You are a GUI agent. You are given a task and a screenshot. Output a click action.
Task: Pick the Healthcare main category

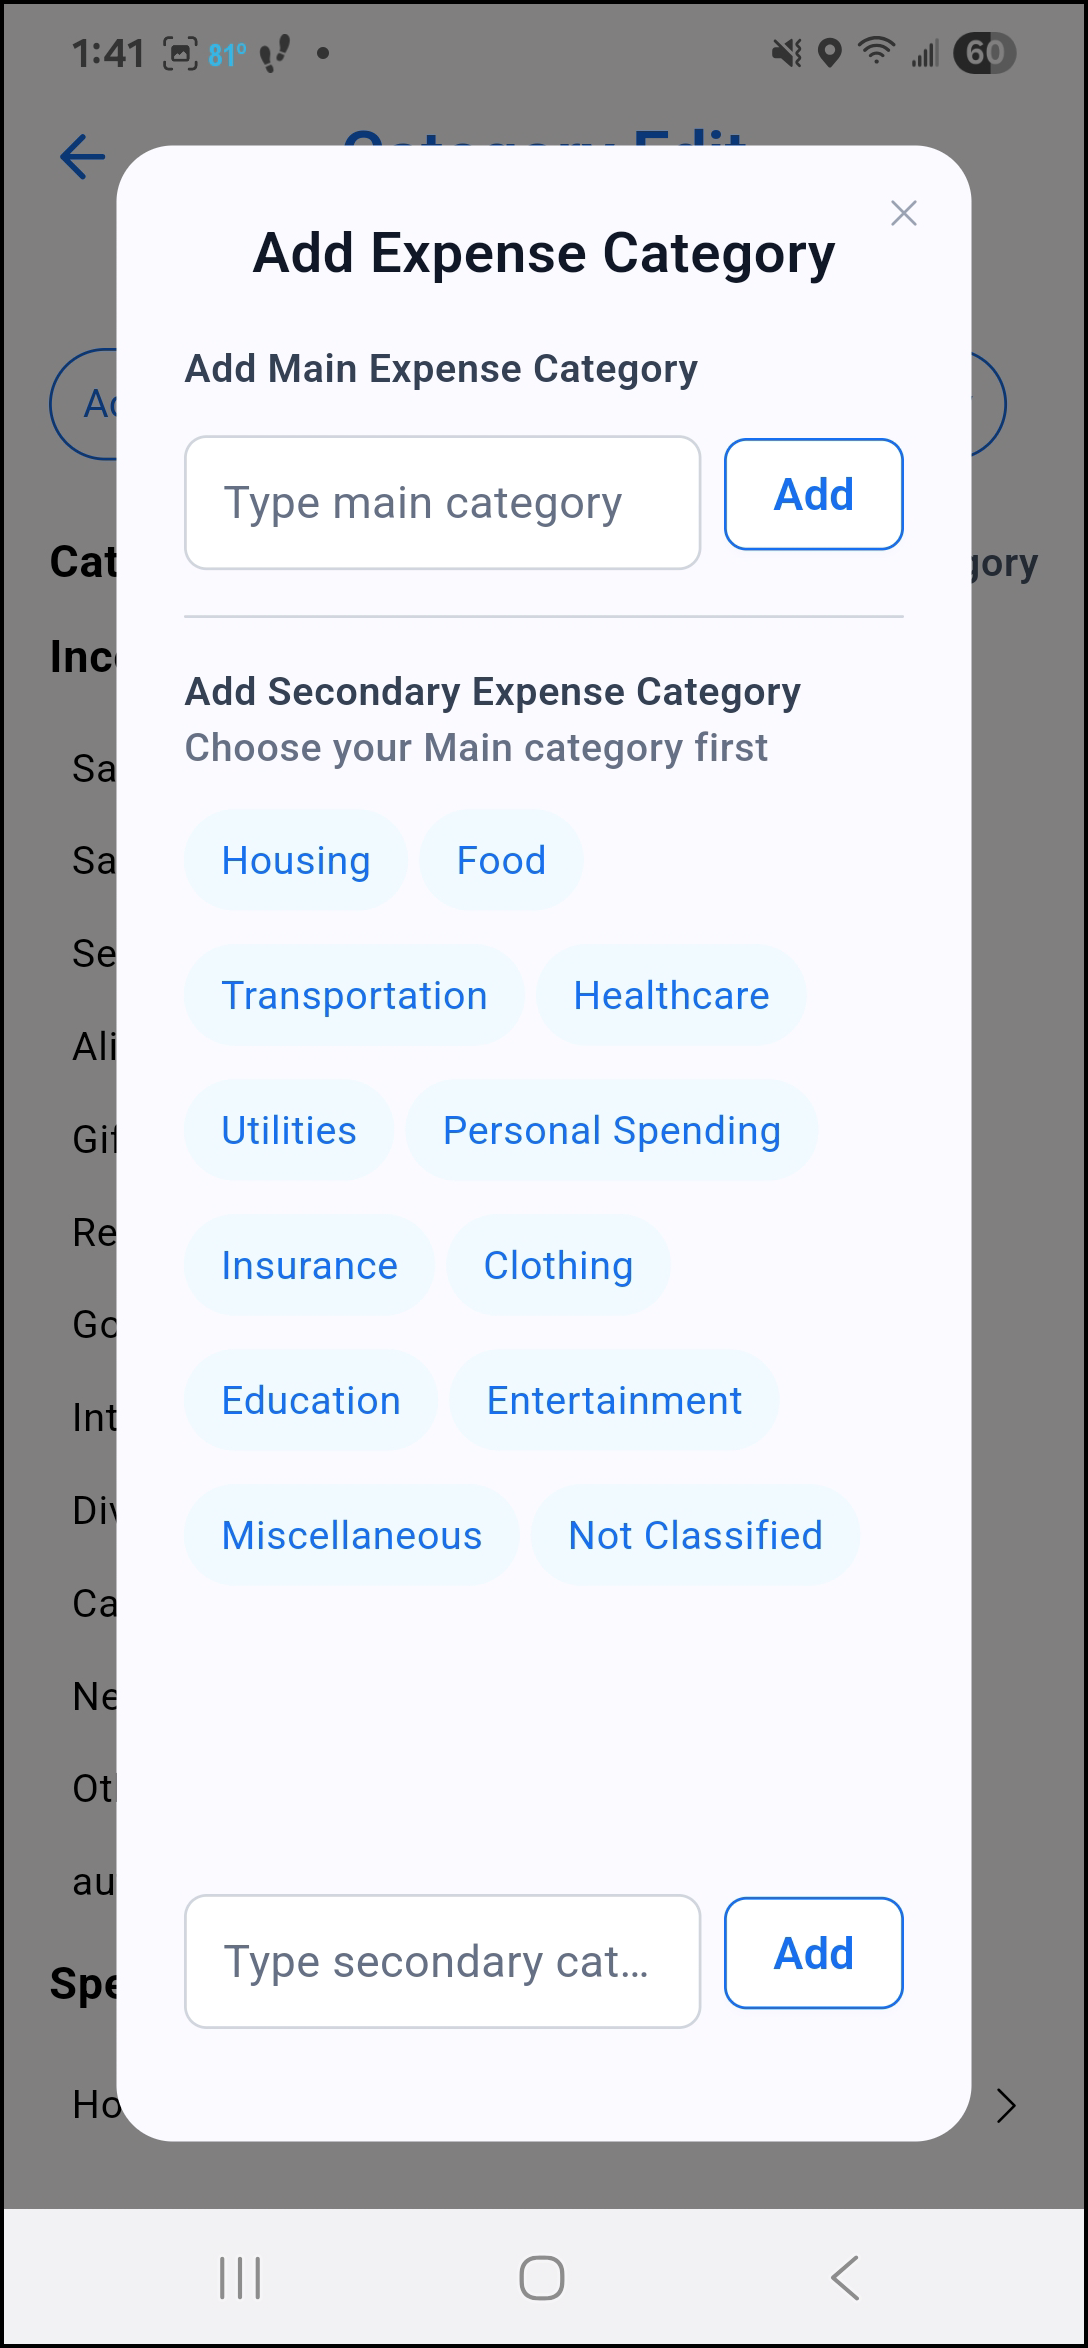pyautogui.click(x=671, y=995)
